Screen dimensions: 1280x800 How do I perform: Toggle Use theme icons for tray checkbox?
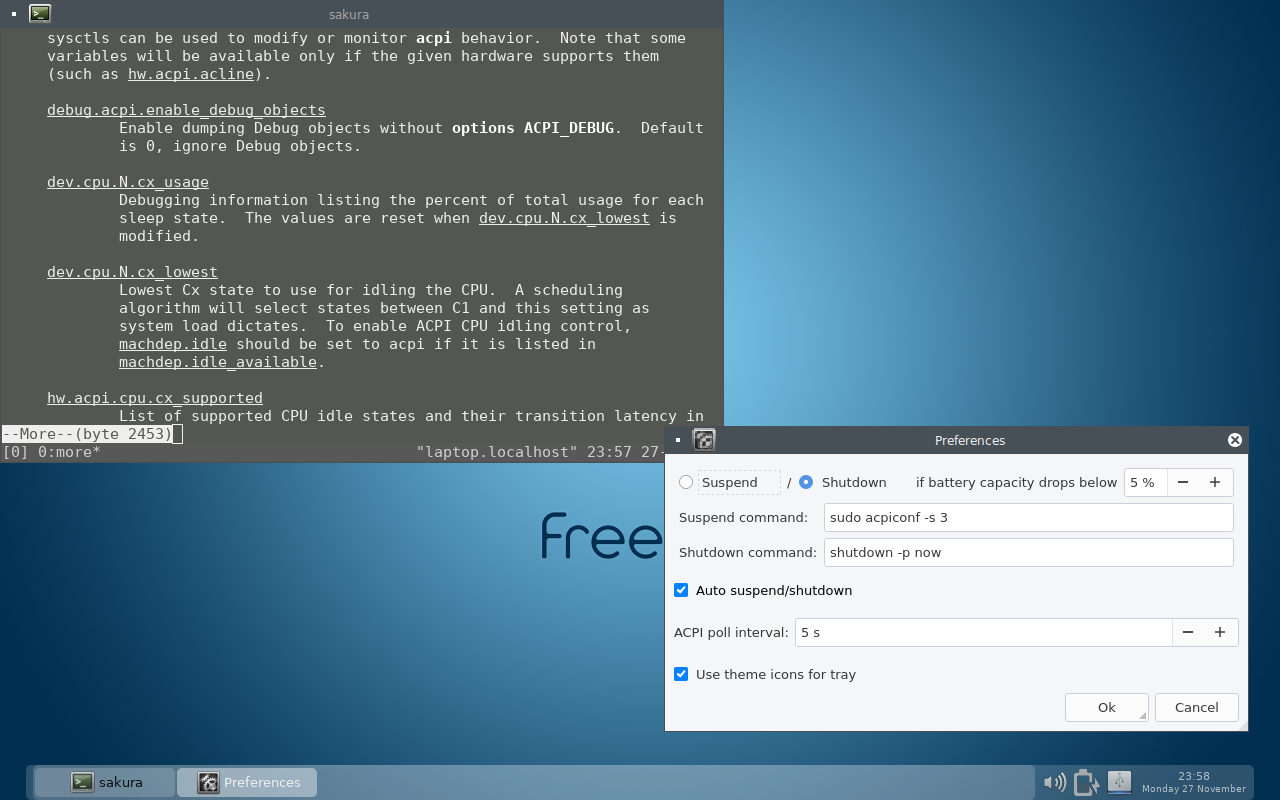(x=681, y=674)
